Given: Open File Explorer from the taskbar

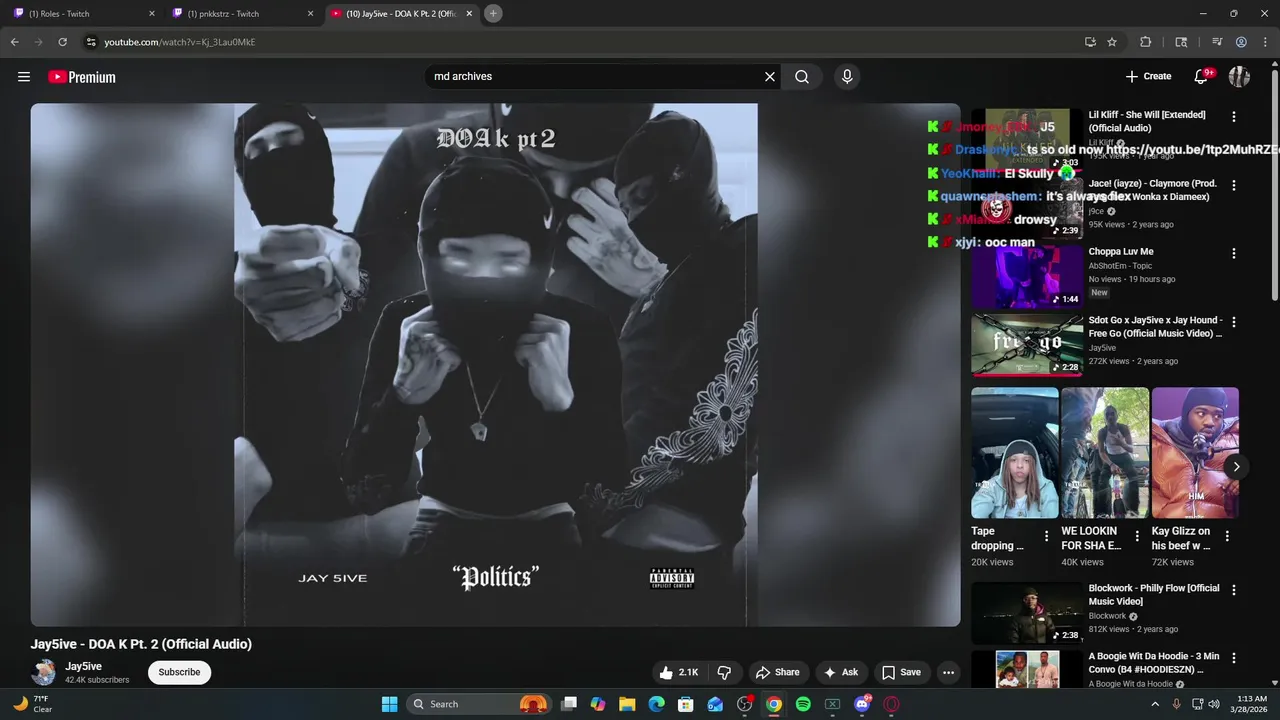Looking at the screenshot, I should pyautogui.click(x=627, y=704).
